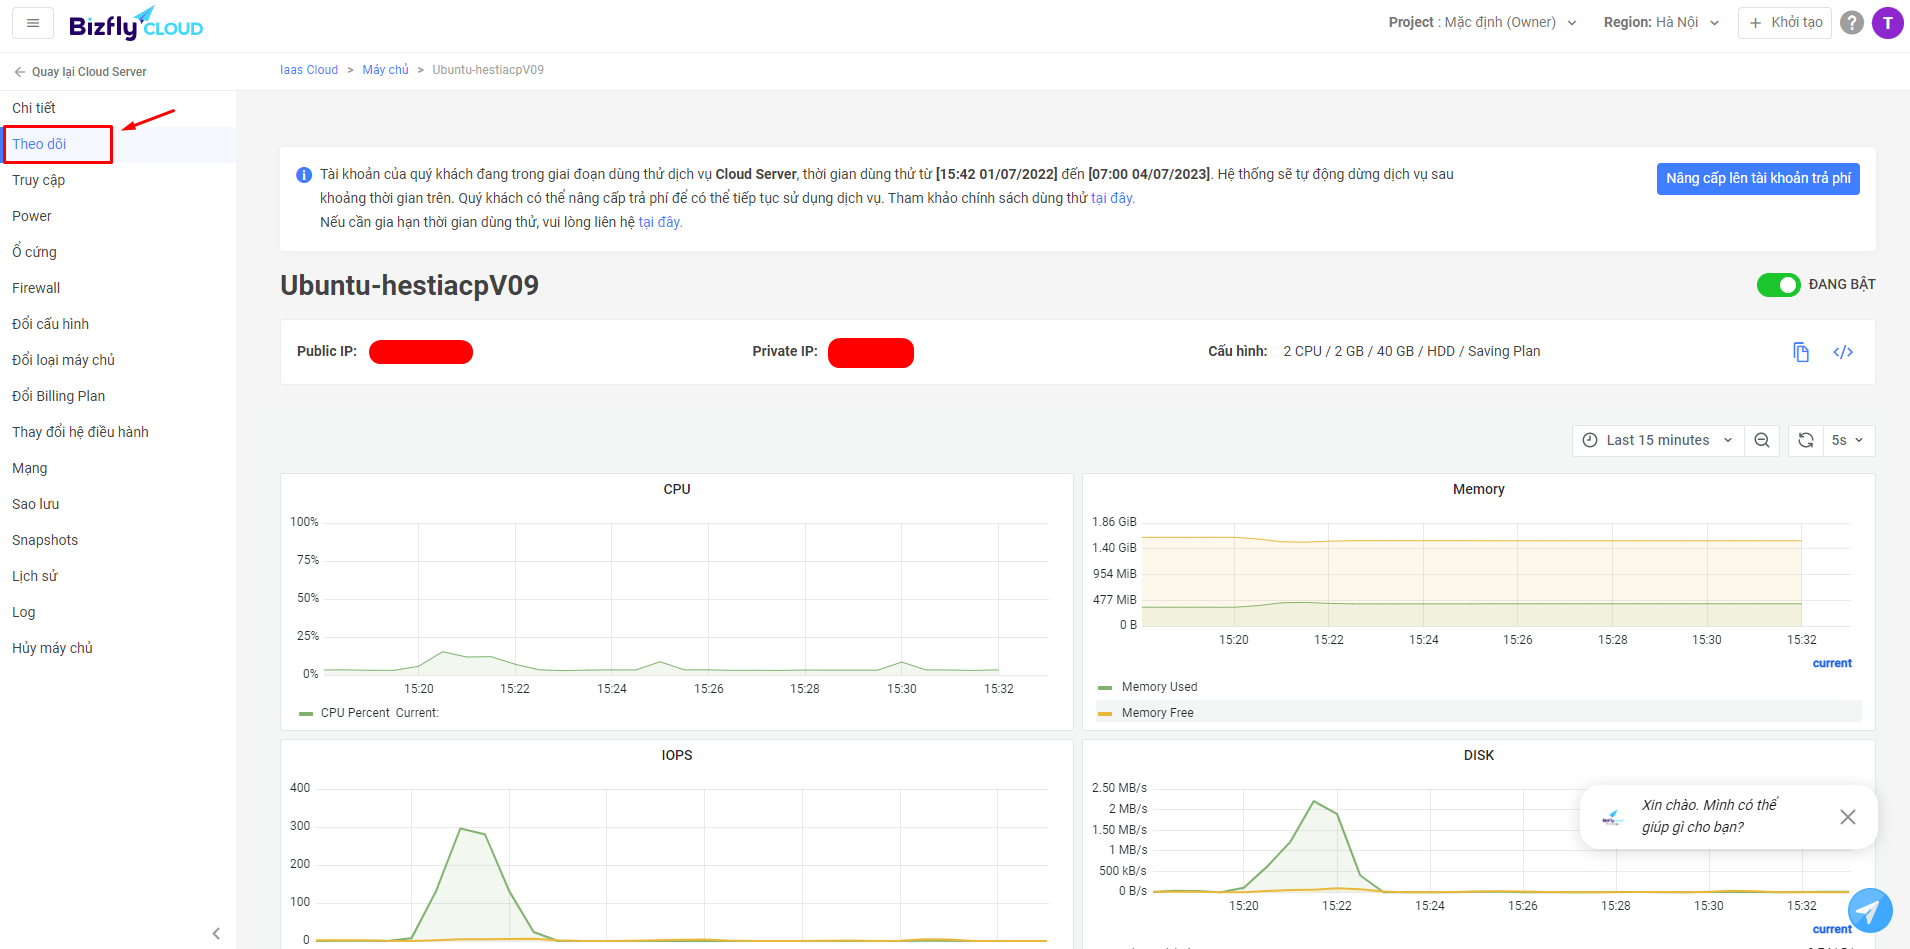This screenshot has width=1910, height=949.
Task: Go back via Quay lại Cloud Server
Action: [80, 72]
